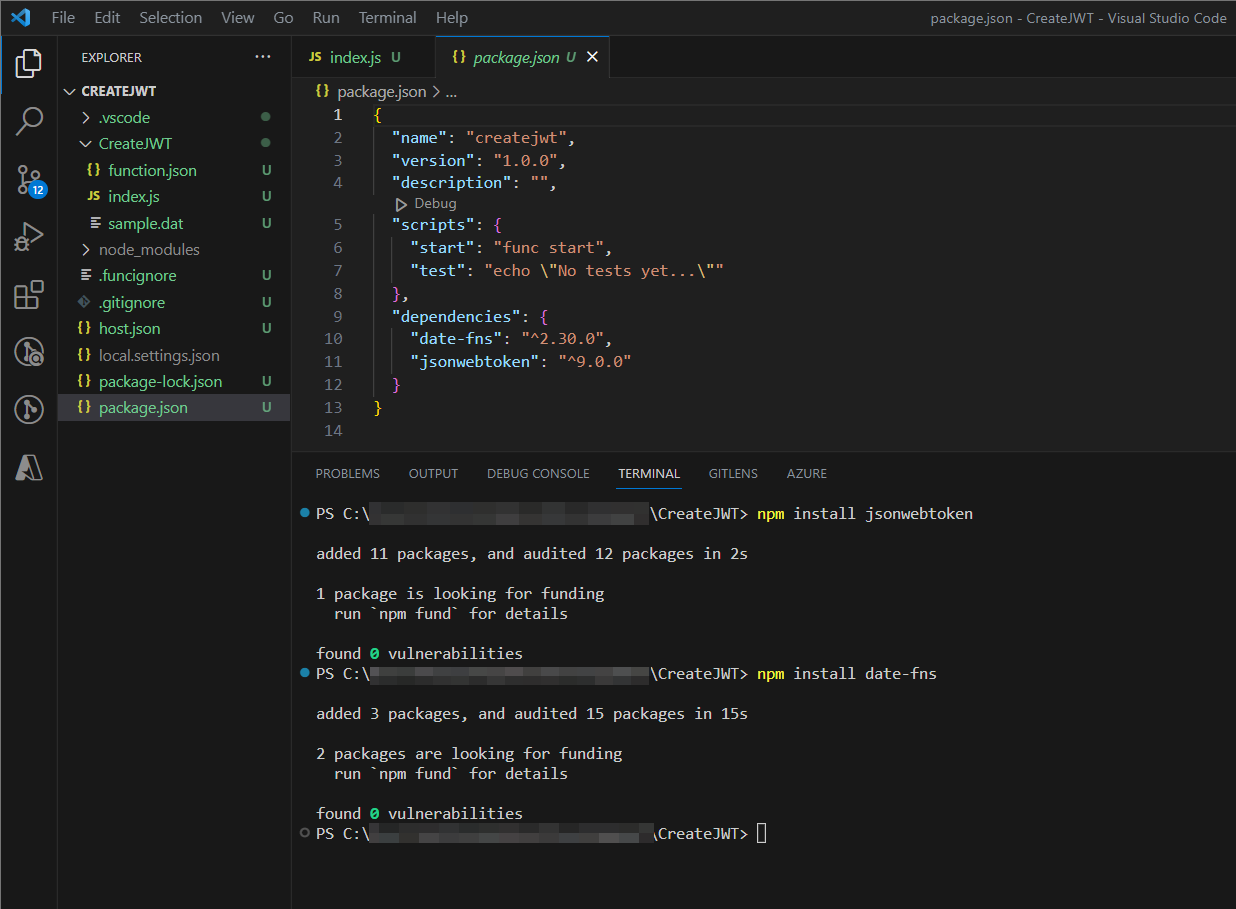Click the EXPLORER panel title
This screenshot has height=909, width=1236.
point(112,58)
